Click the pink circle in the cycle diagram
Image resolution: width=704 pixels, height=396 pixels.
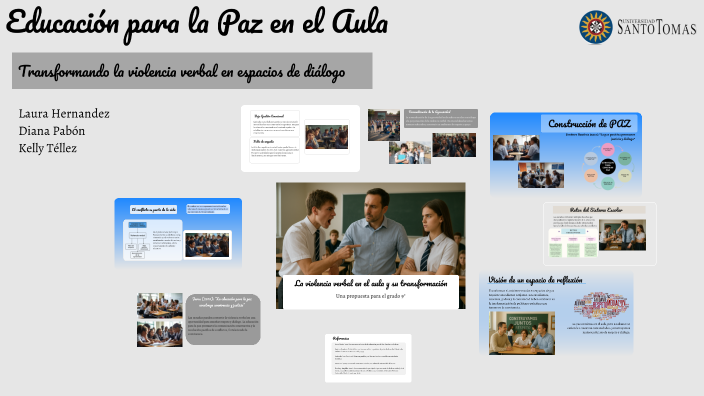click(x=607, y=150)
